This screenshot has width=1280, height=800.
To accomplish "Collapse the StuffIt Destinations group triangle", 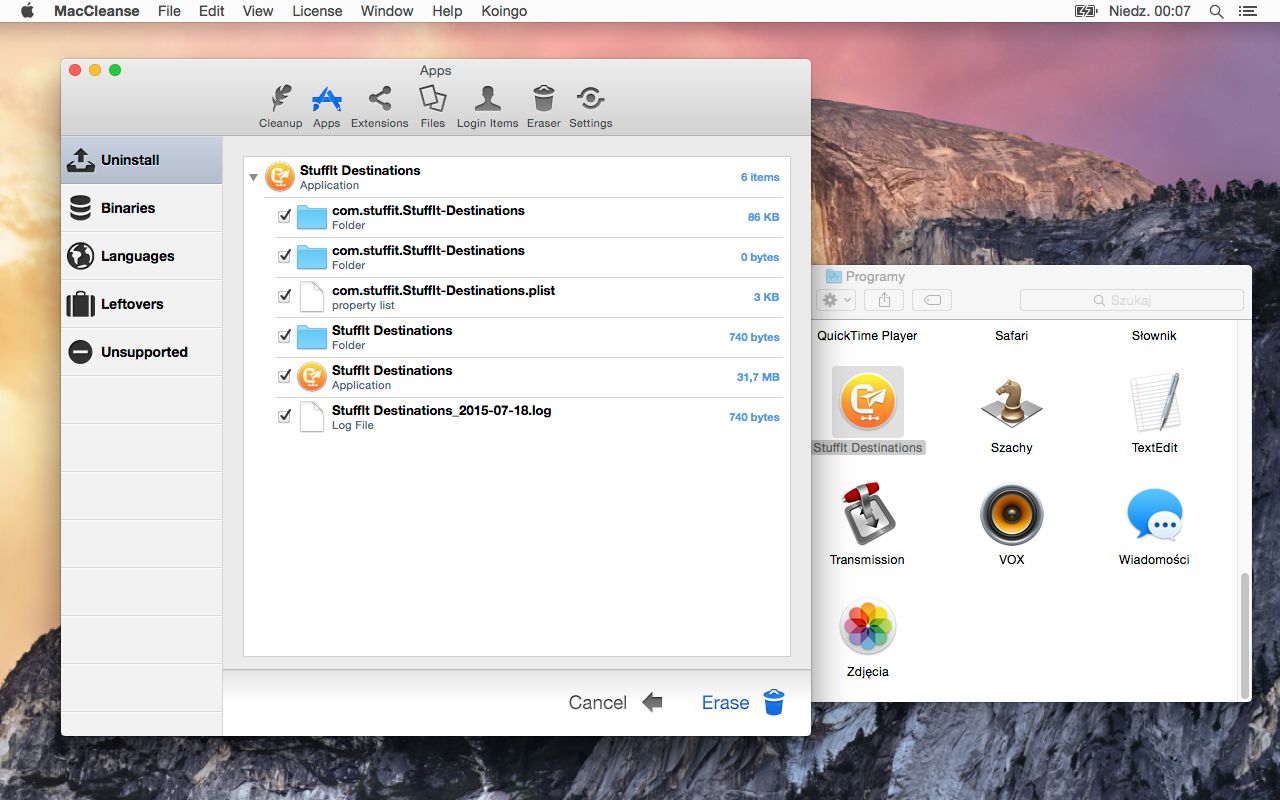I will click(253, 177).
